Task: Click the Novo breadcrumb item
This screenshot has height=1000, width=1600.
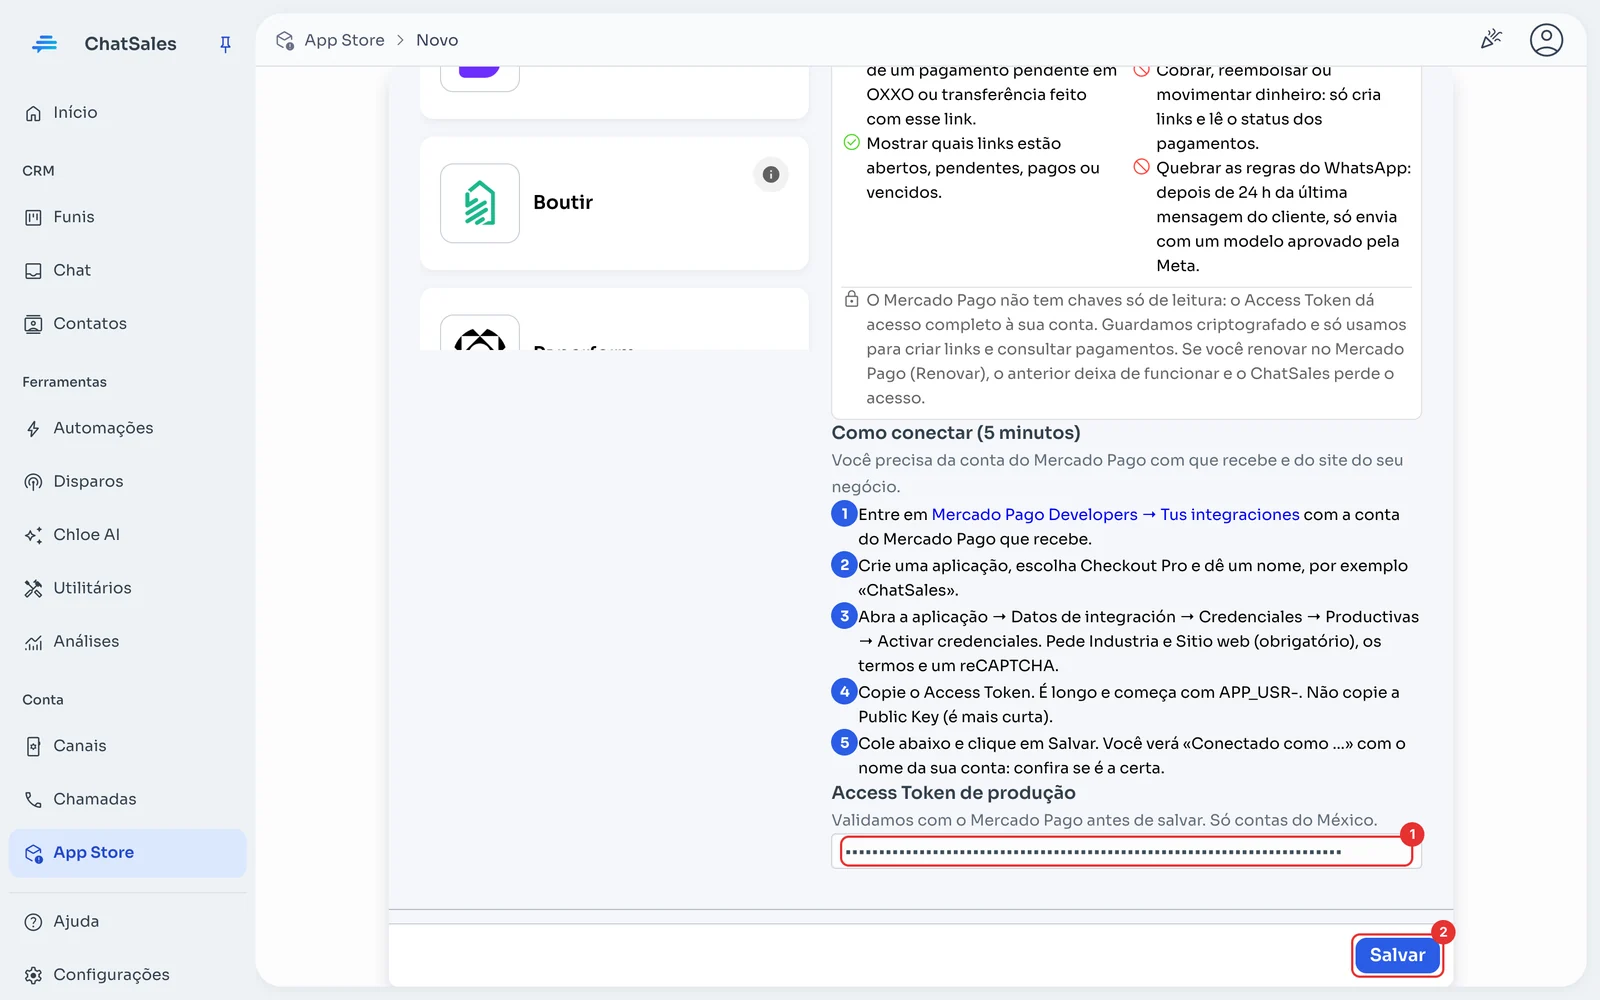Action: coord(437,40)
